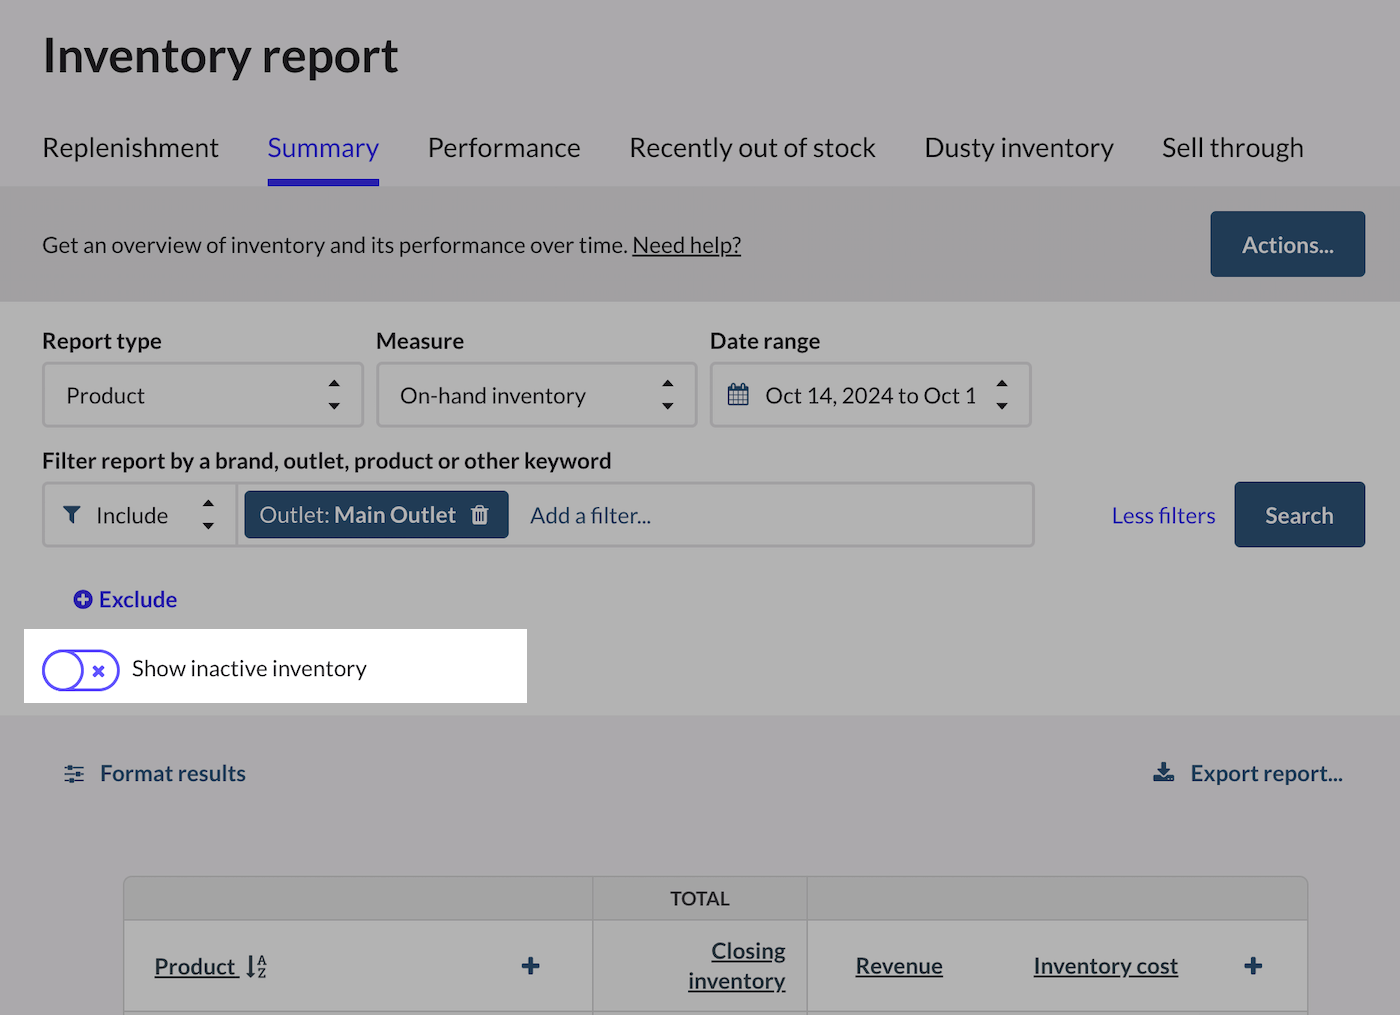Click the Outlet: Main Outlet filter chip
Screen dimensions: 1400x1015
376,515
